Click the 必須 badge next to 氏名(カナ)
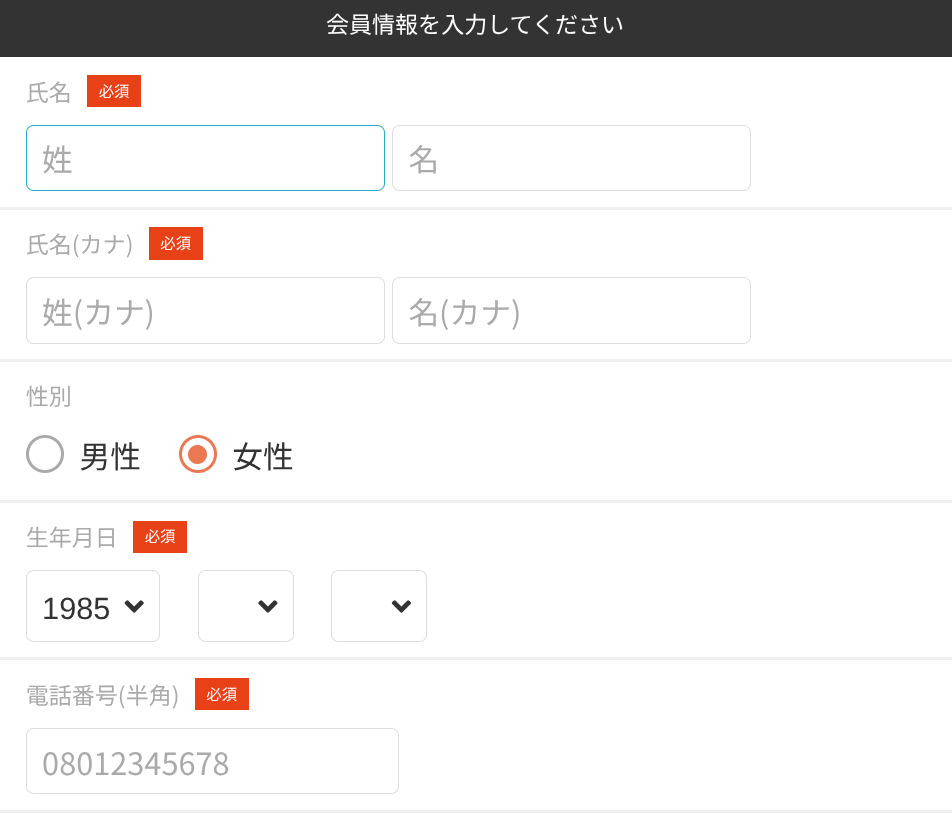This screenshot has height=814, width=952. (x=175, y=243)
